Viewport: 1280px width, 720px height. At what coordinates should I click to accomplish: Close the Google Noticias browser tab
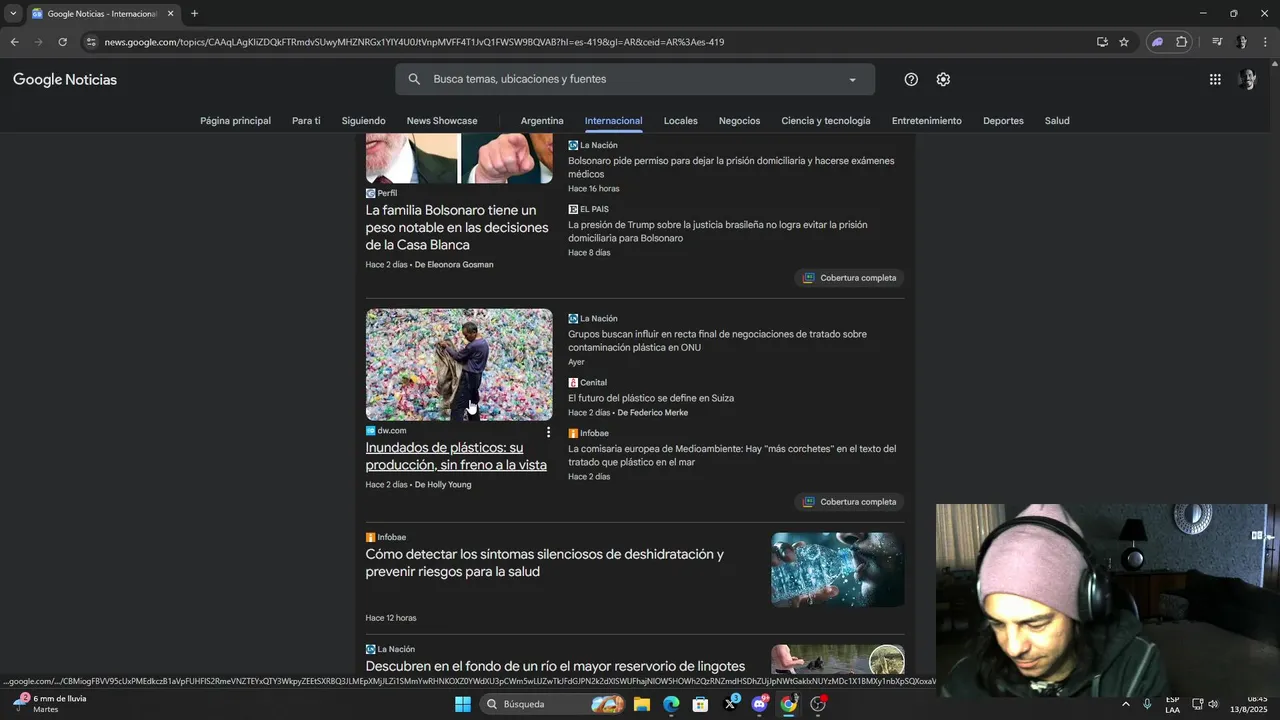point(170,14)
